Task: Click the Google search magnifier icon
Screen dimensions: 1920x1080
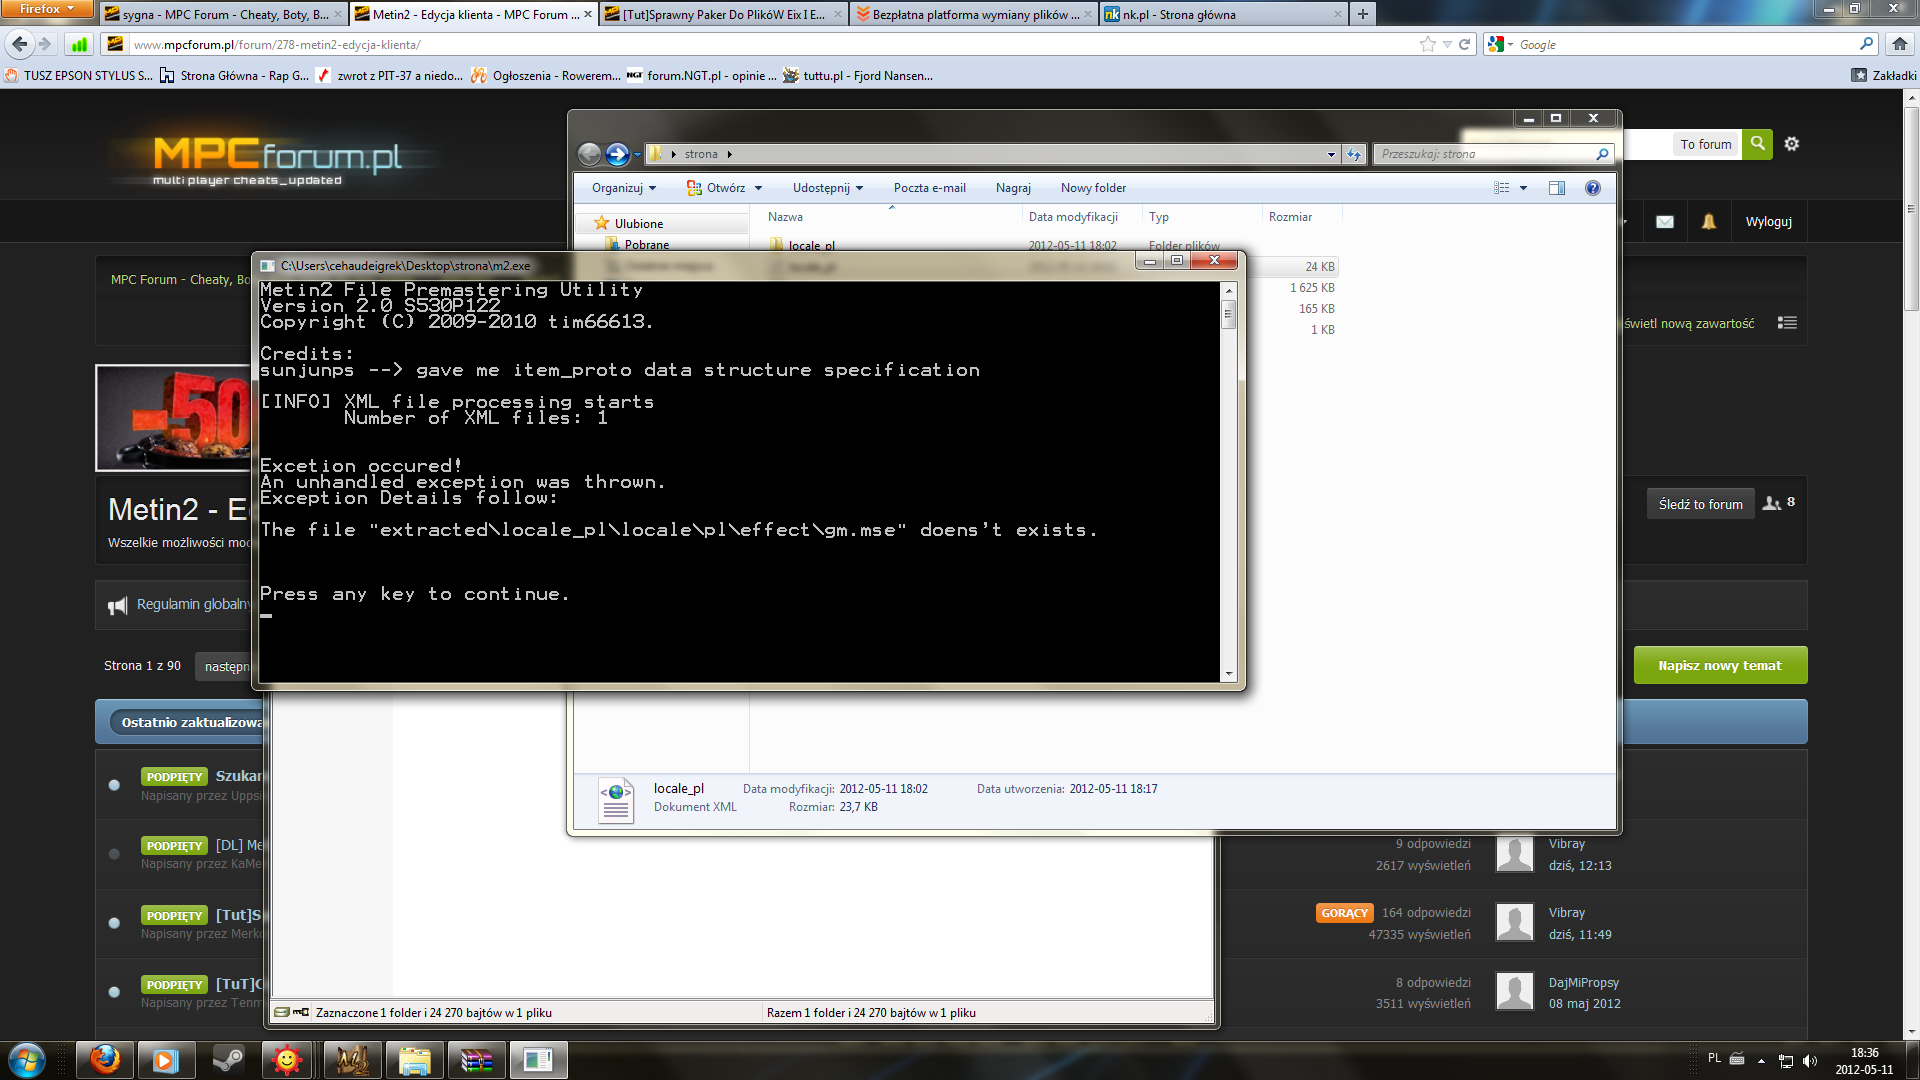Action: pos(1866,44)
